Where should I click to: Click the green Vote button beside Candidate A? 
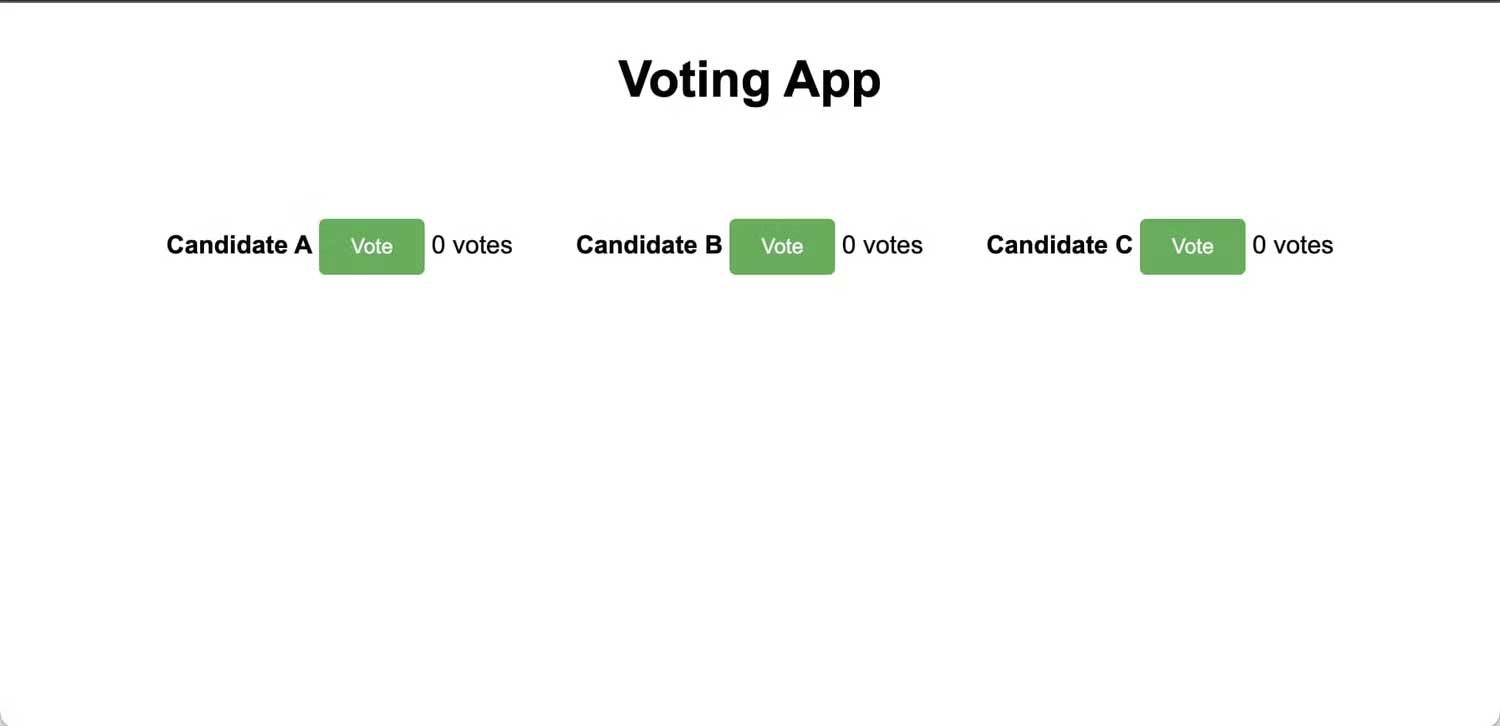point(371,246)
